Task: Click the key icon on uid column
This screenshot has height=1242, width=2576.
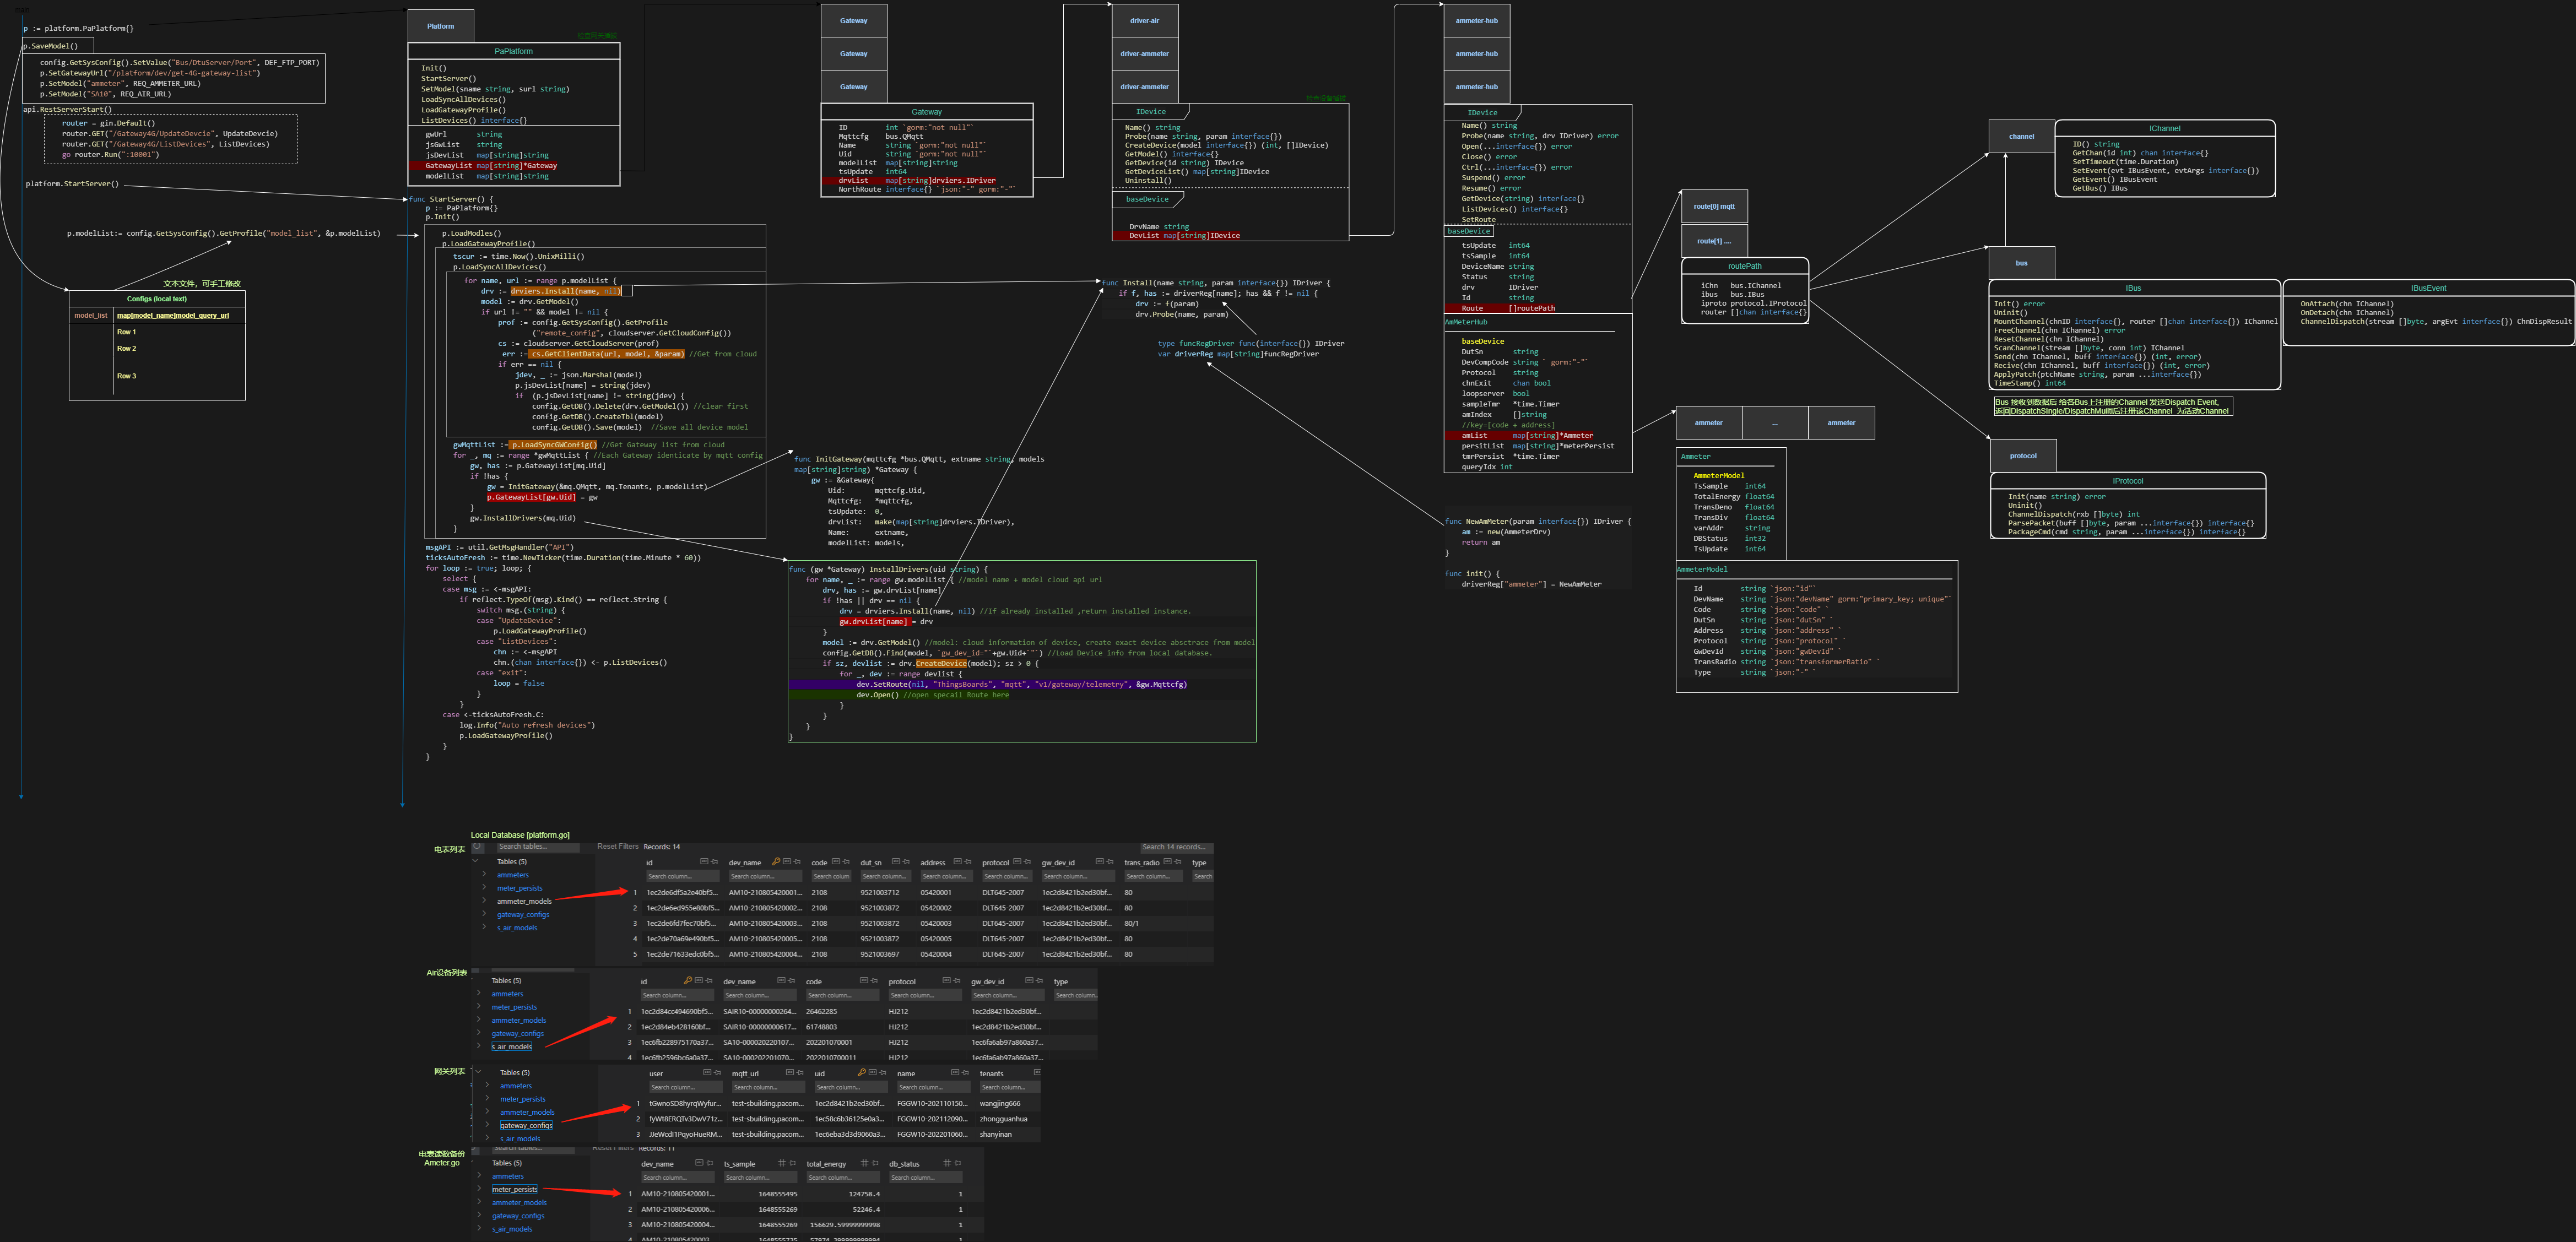Action: tap(862, 1073)
